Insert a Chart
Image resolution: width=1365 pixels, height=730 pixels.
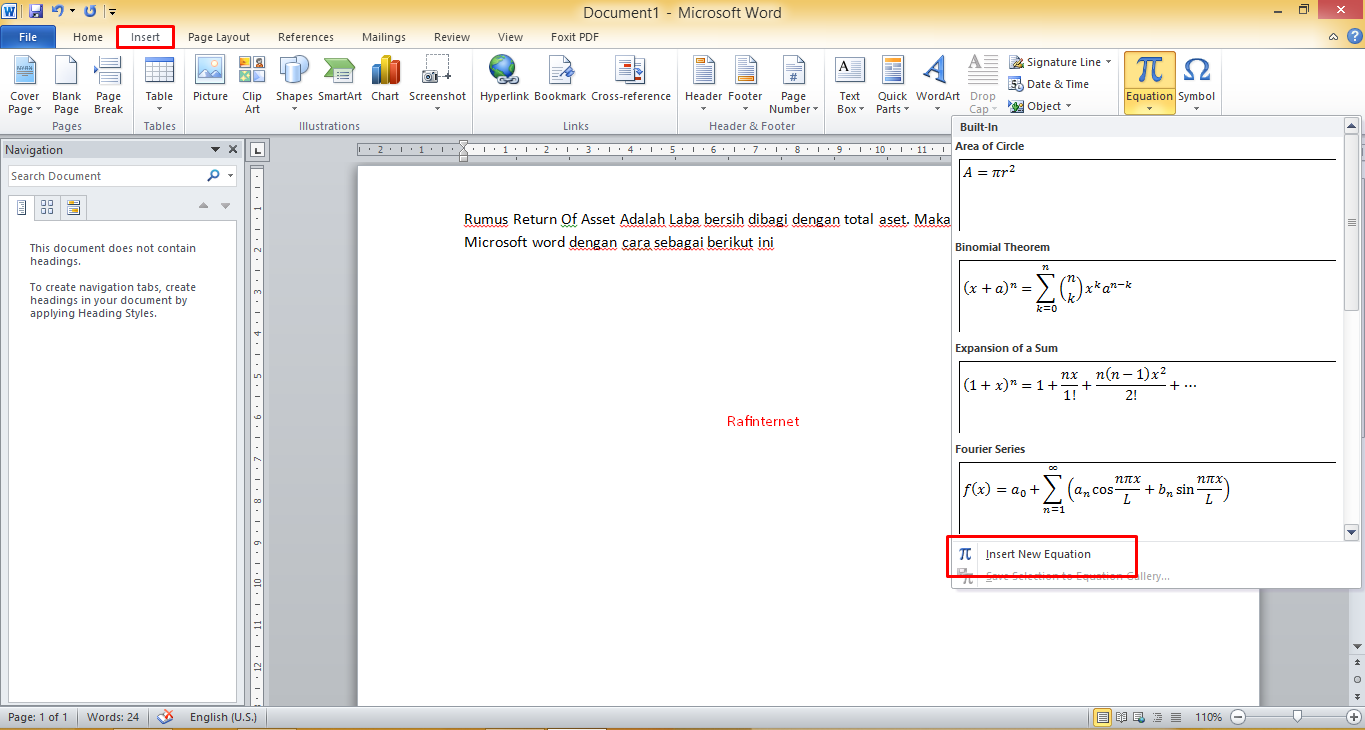pyautogui.click(x=385, y=80)
